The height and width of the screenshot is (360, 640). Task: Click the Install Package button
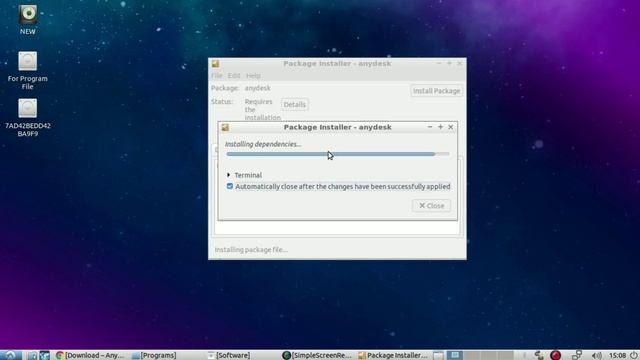coord(436,91)
